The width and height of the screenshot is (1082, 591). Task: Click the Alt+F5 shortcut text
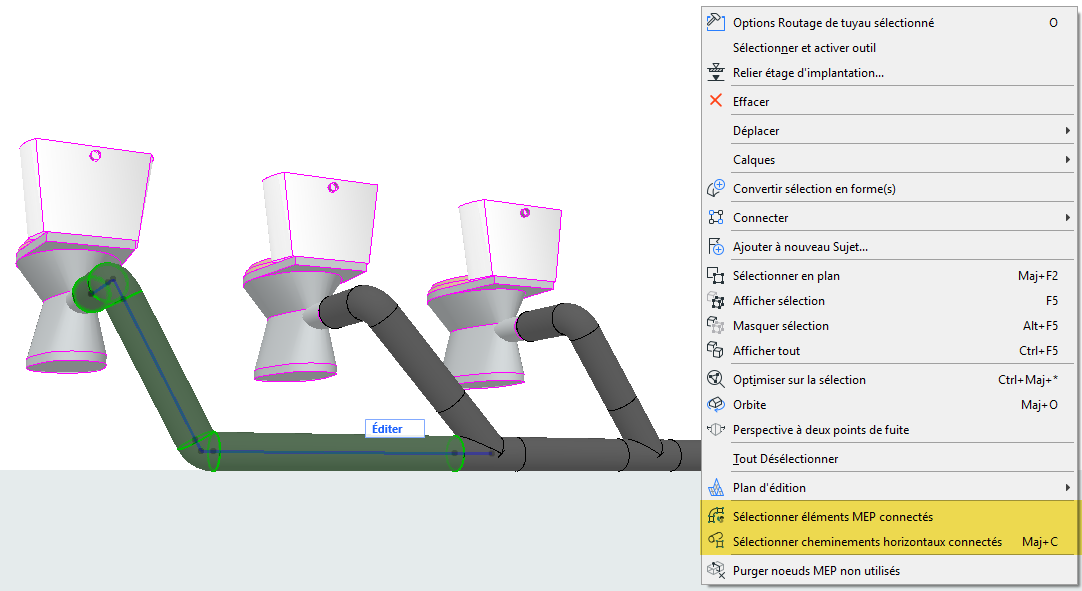1040,326
